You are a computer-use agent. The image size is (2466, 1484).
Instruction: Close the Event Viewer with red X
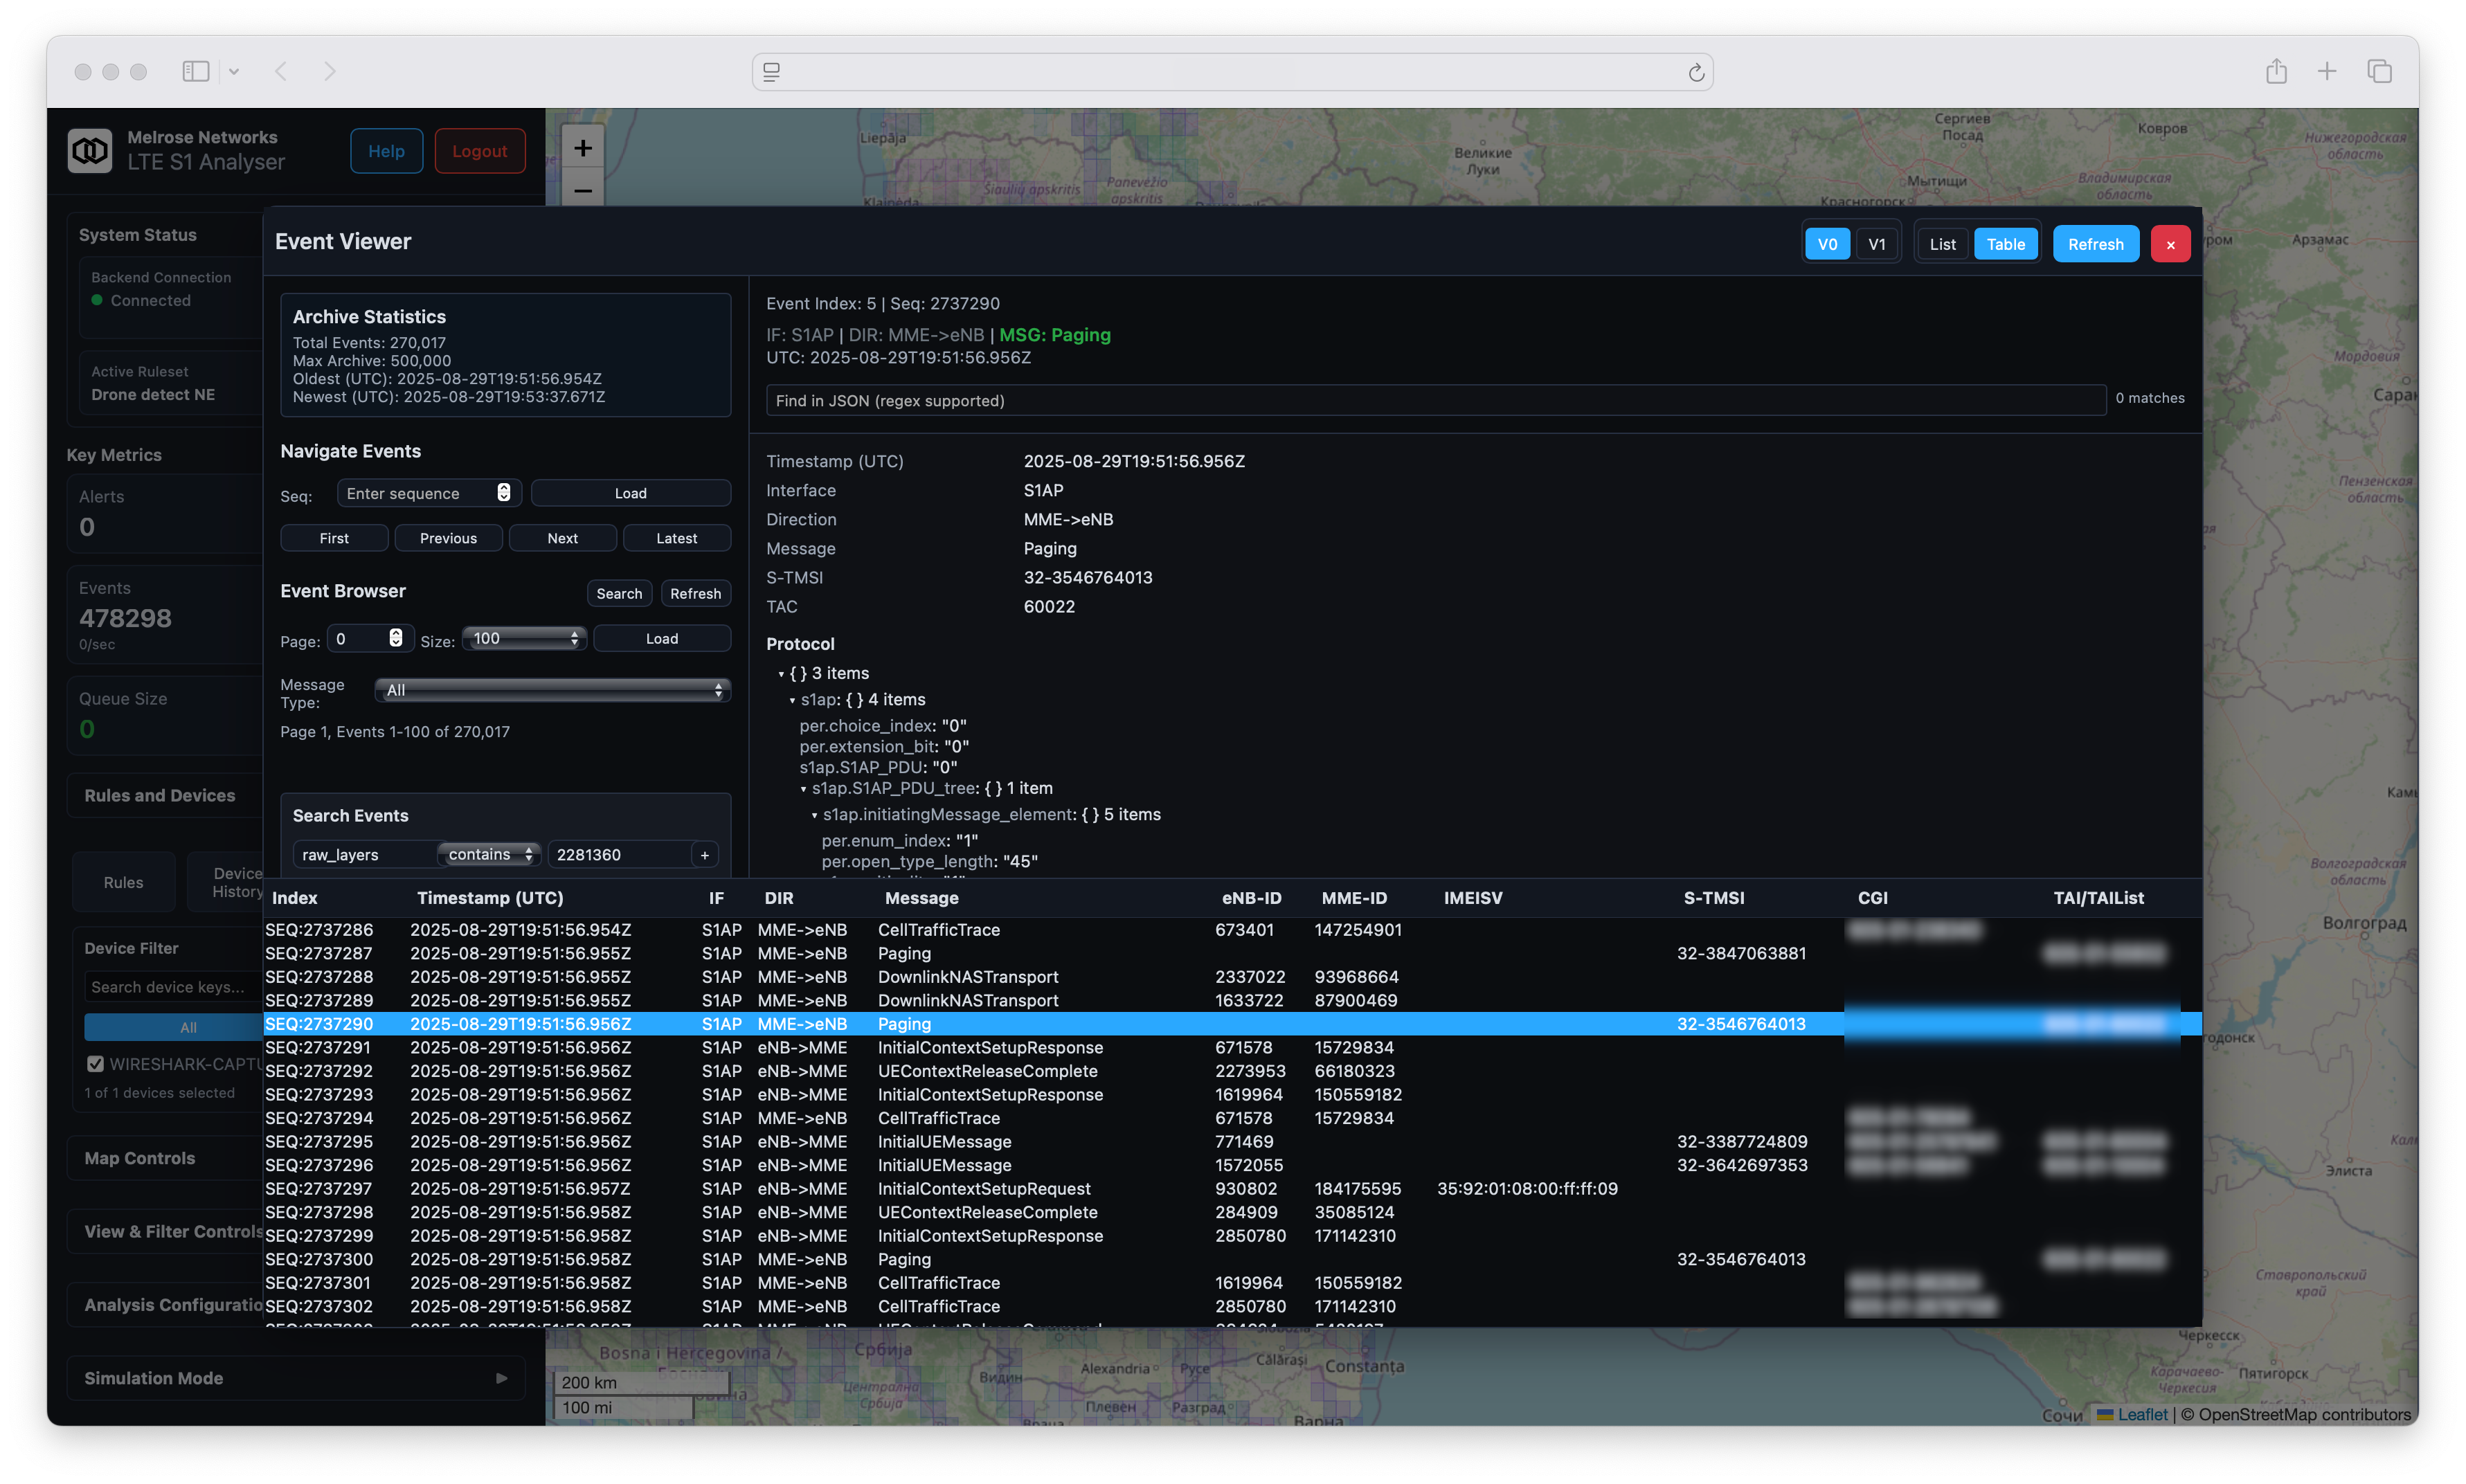click(x=2170, y=244)
